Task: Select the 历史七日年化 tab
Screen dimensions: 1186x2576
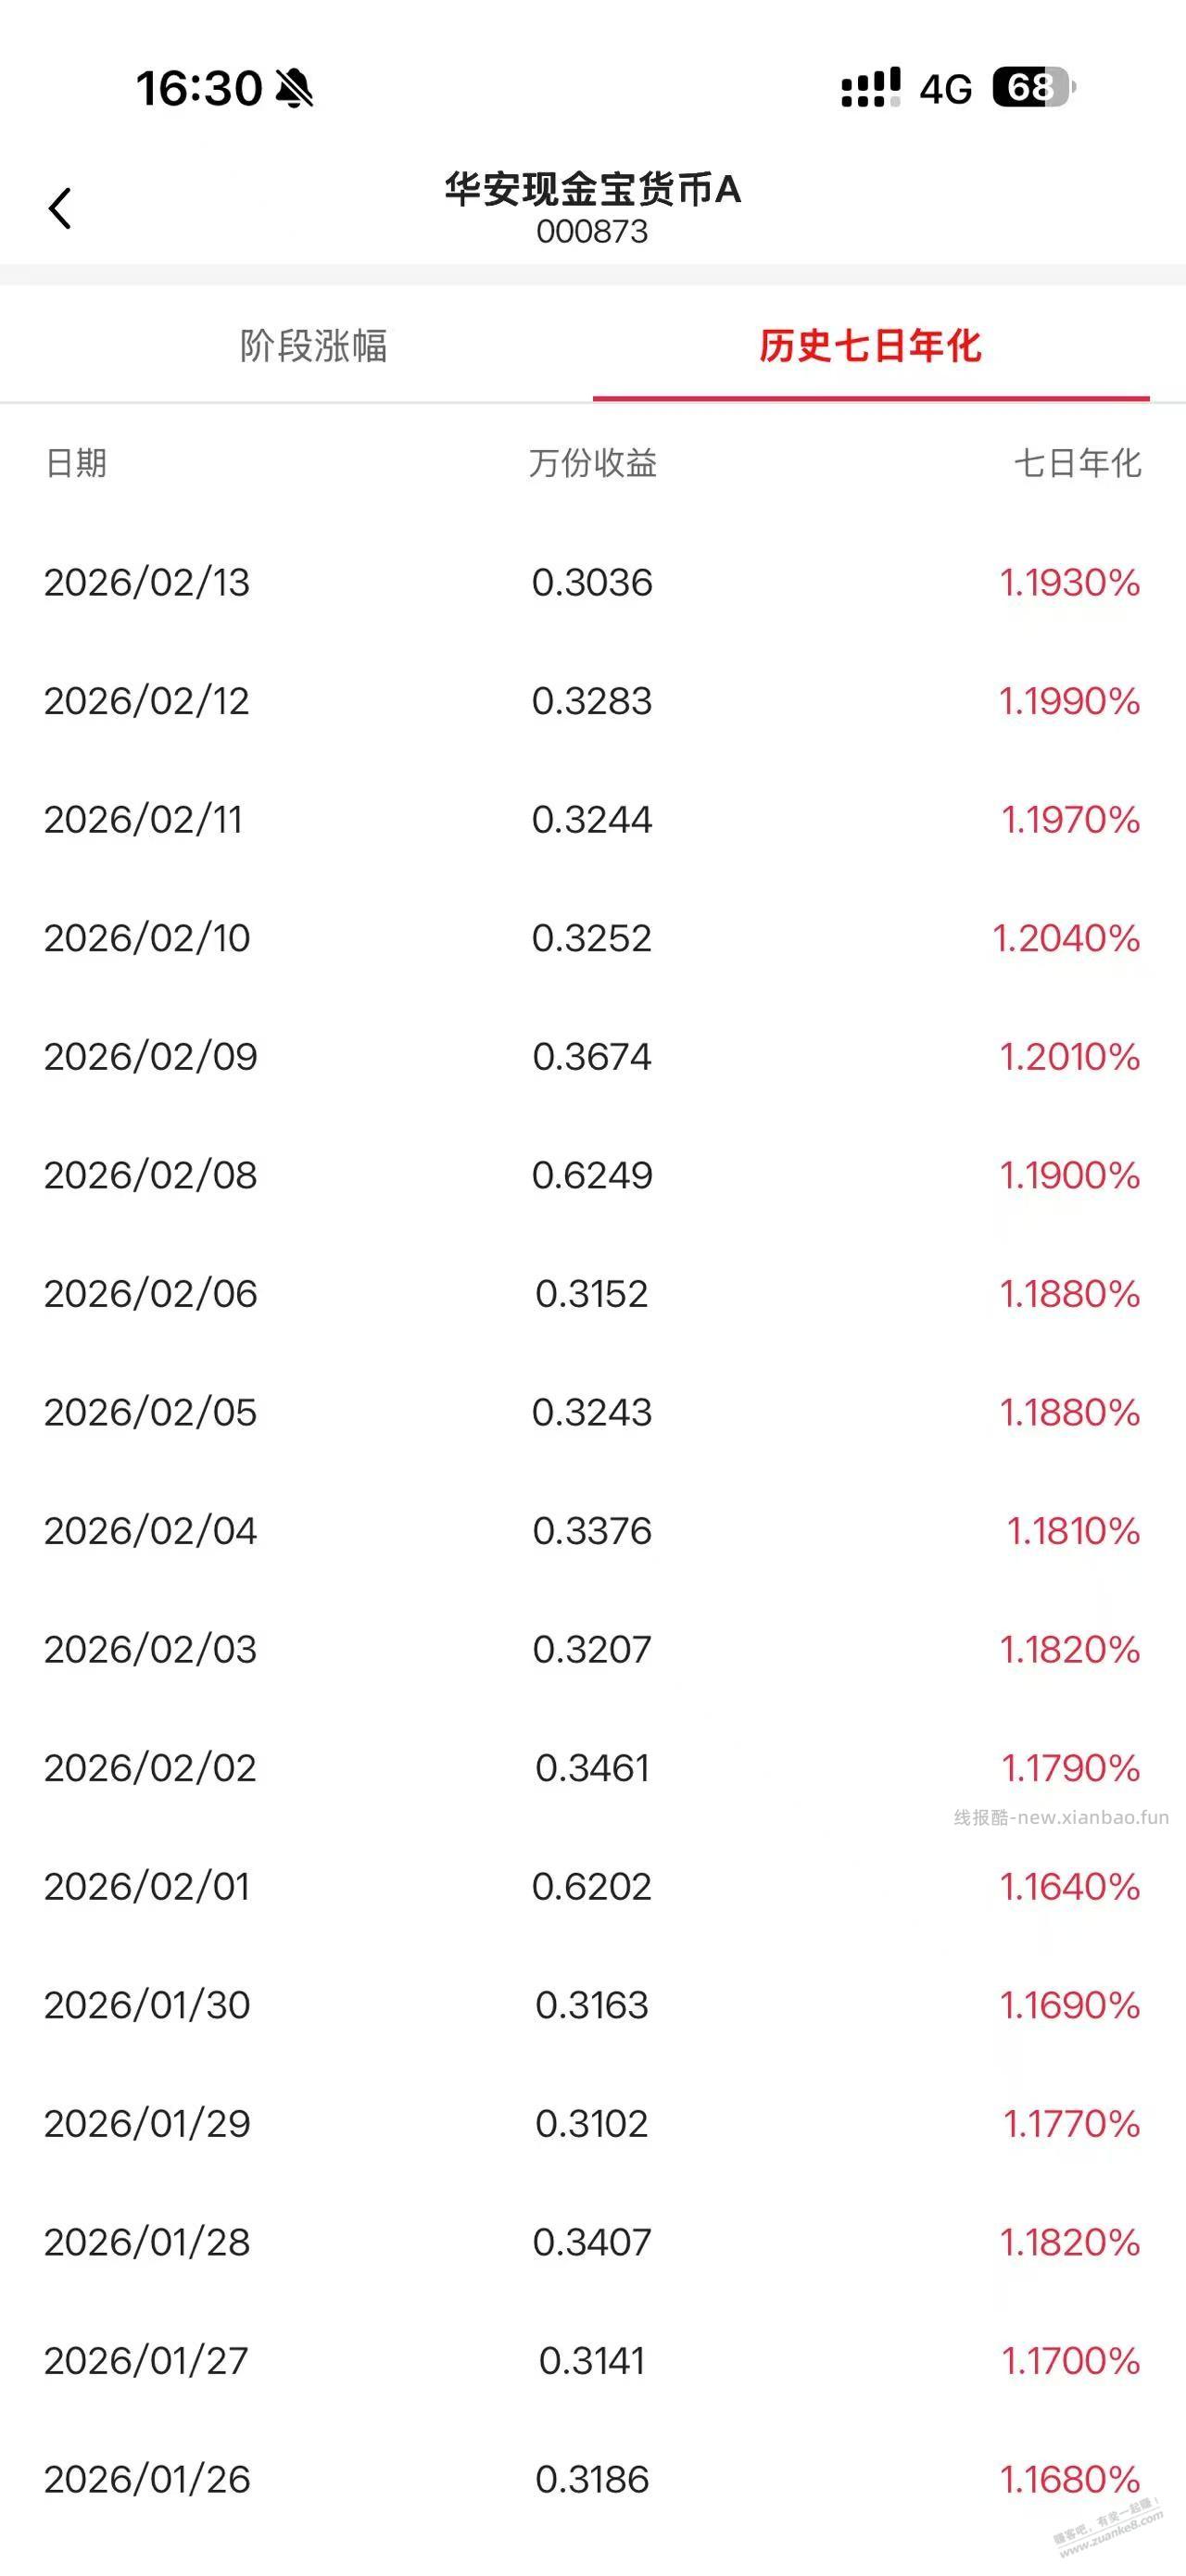Action: click(x=870, y=346)
